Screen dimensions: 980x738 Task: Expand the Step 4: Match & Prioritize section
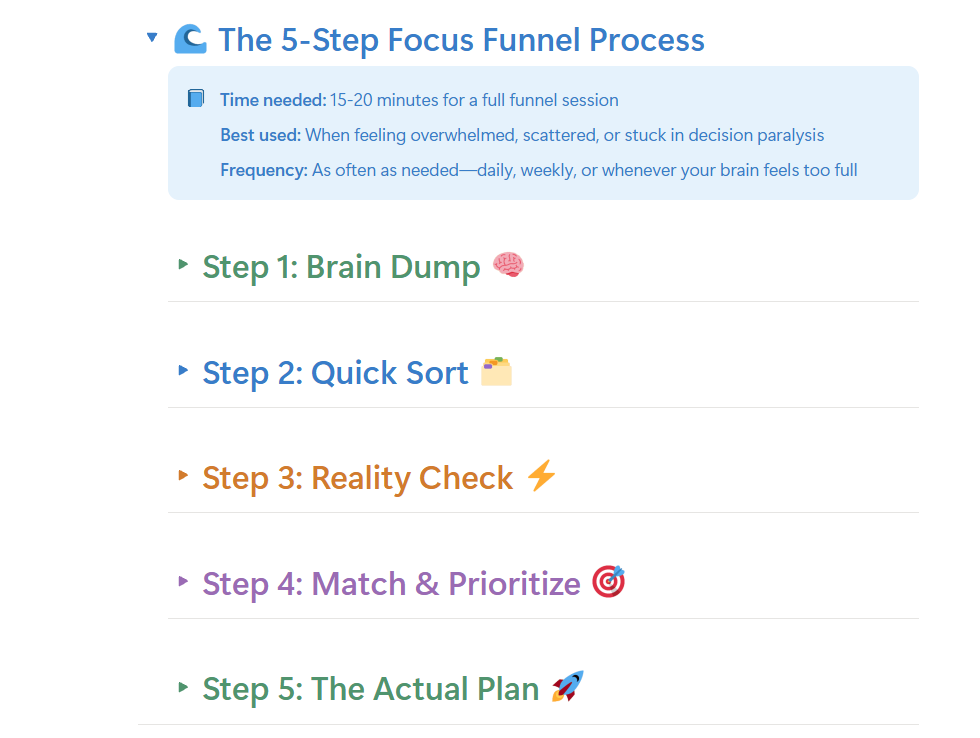coord(184,582)
